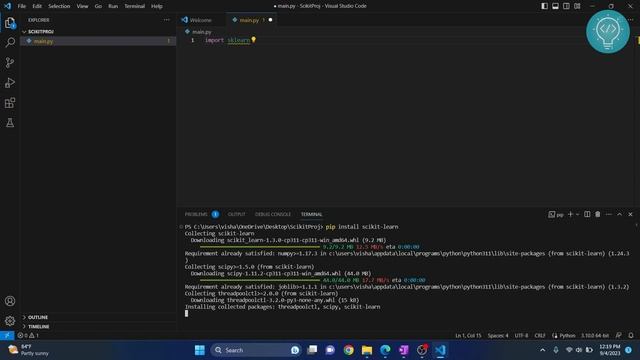
Task: Open the View menu
Action: (x=82, y=6)
